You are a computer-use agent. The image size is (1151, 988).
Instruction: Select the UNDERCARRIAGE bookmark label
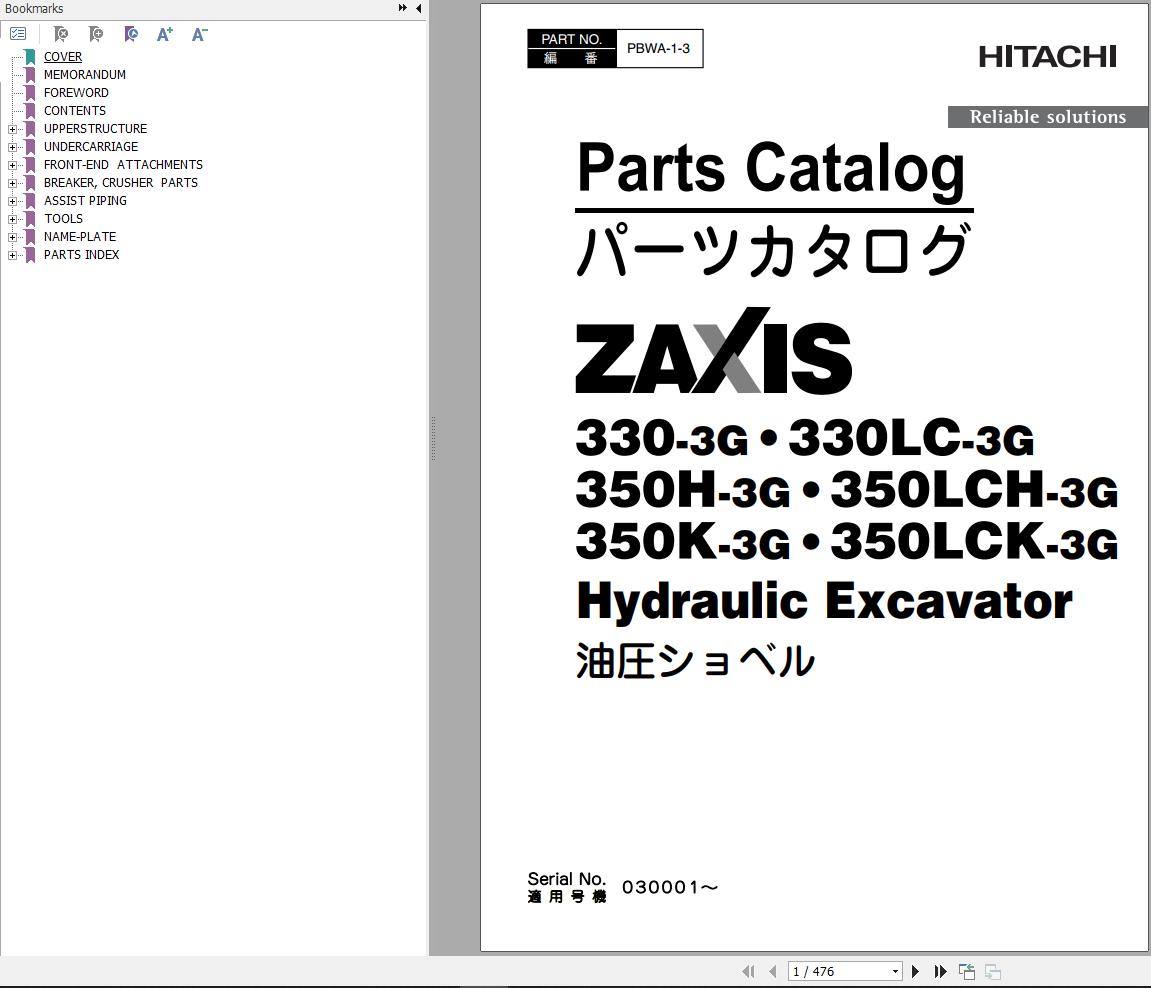point(90,147)
